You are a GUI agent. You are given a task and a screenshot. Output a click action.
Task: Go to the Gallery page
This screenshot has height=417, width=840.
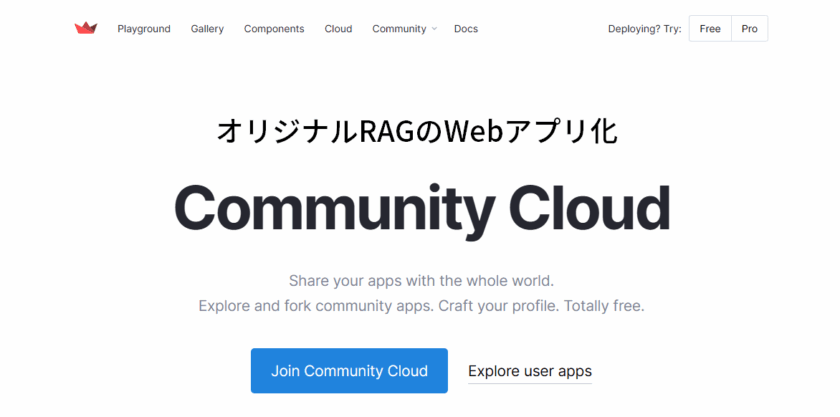[207, 29]
